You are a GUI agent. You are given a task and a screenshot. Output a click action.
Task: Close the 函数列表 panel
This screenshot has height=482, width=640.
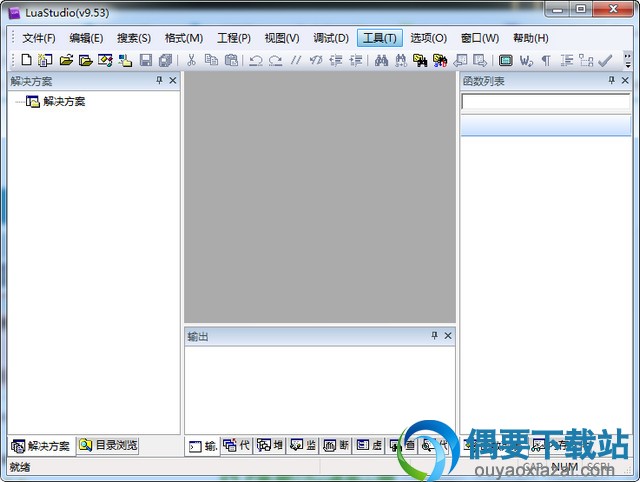[x=625, y=80]
